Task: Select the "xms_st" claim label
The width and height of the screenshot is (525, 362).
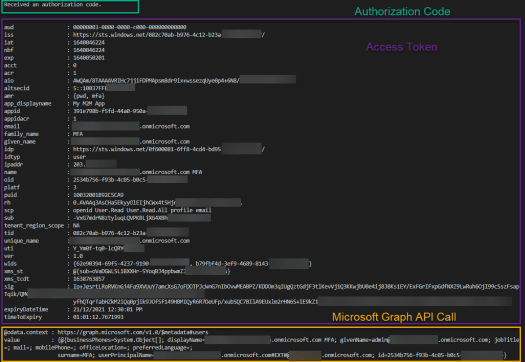Action: (13, 272)
